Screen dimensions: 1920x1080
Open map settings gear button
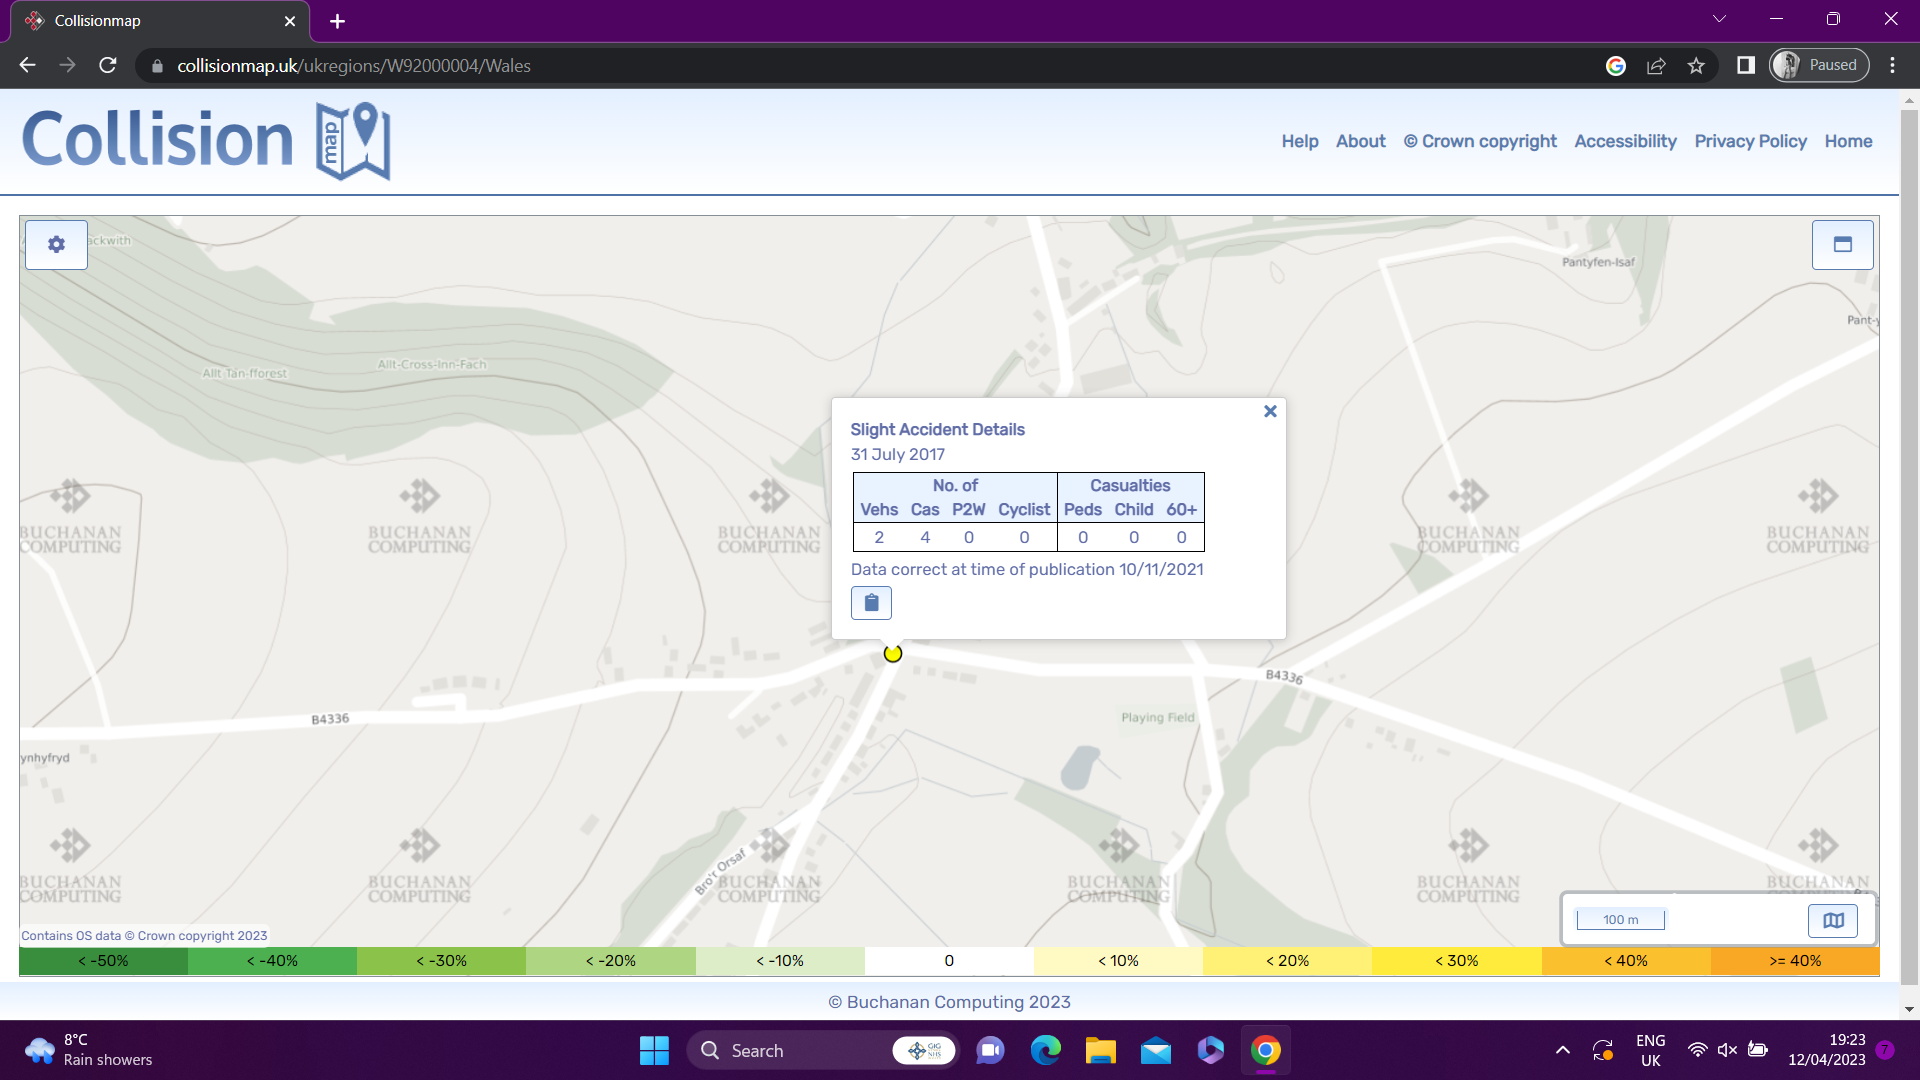pyautogui.click(x=56, y=245)
